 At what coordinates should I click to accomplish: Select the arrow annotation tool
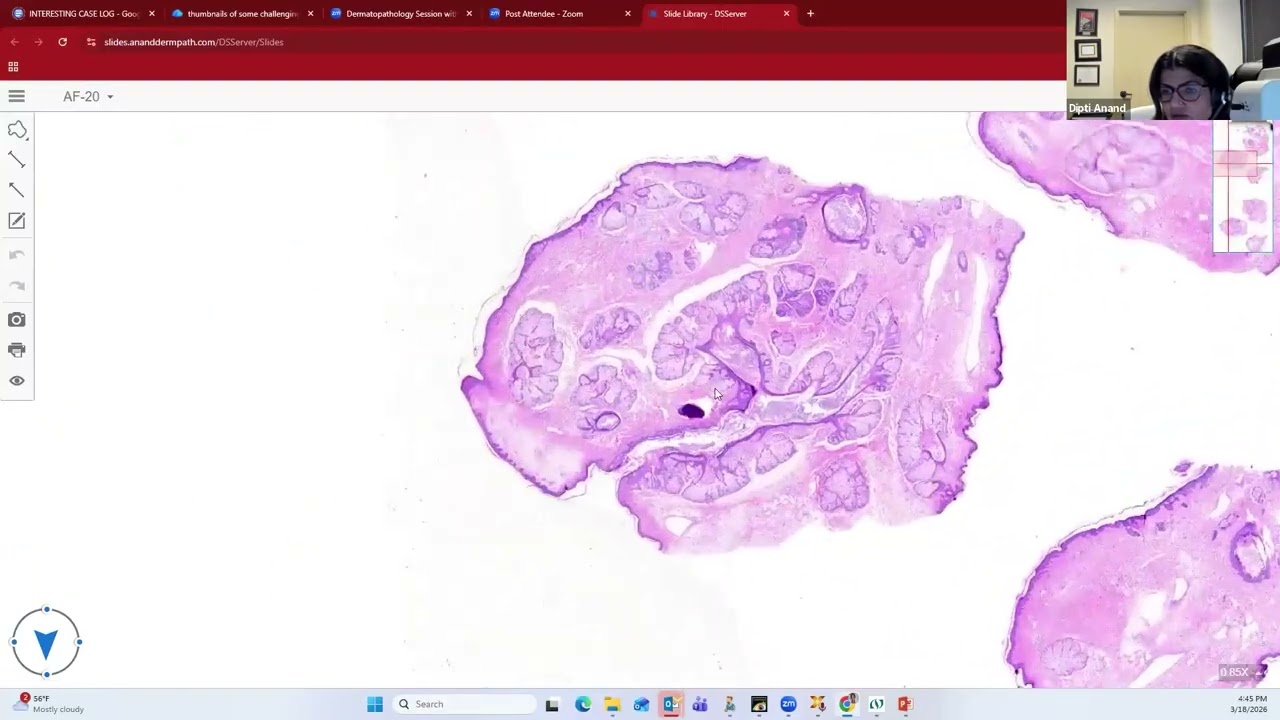pos(17,190)
